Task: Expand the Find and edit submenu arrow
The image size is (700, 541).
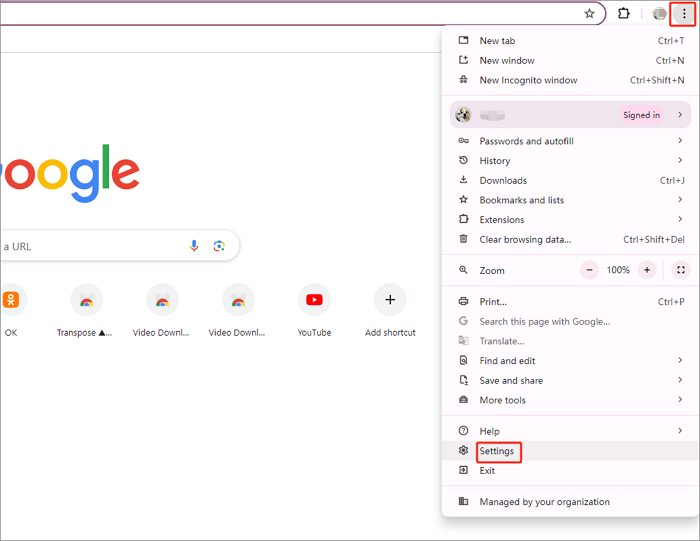Action: [x=680, y=360]
